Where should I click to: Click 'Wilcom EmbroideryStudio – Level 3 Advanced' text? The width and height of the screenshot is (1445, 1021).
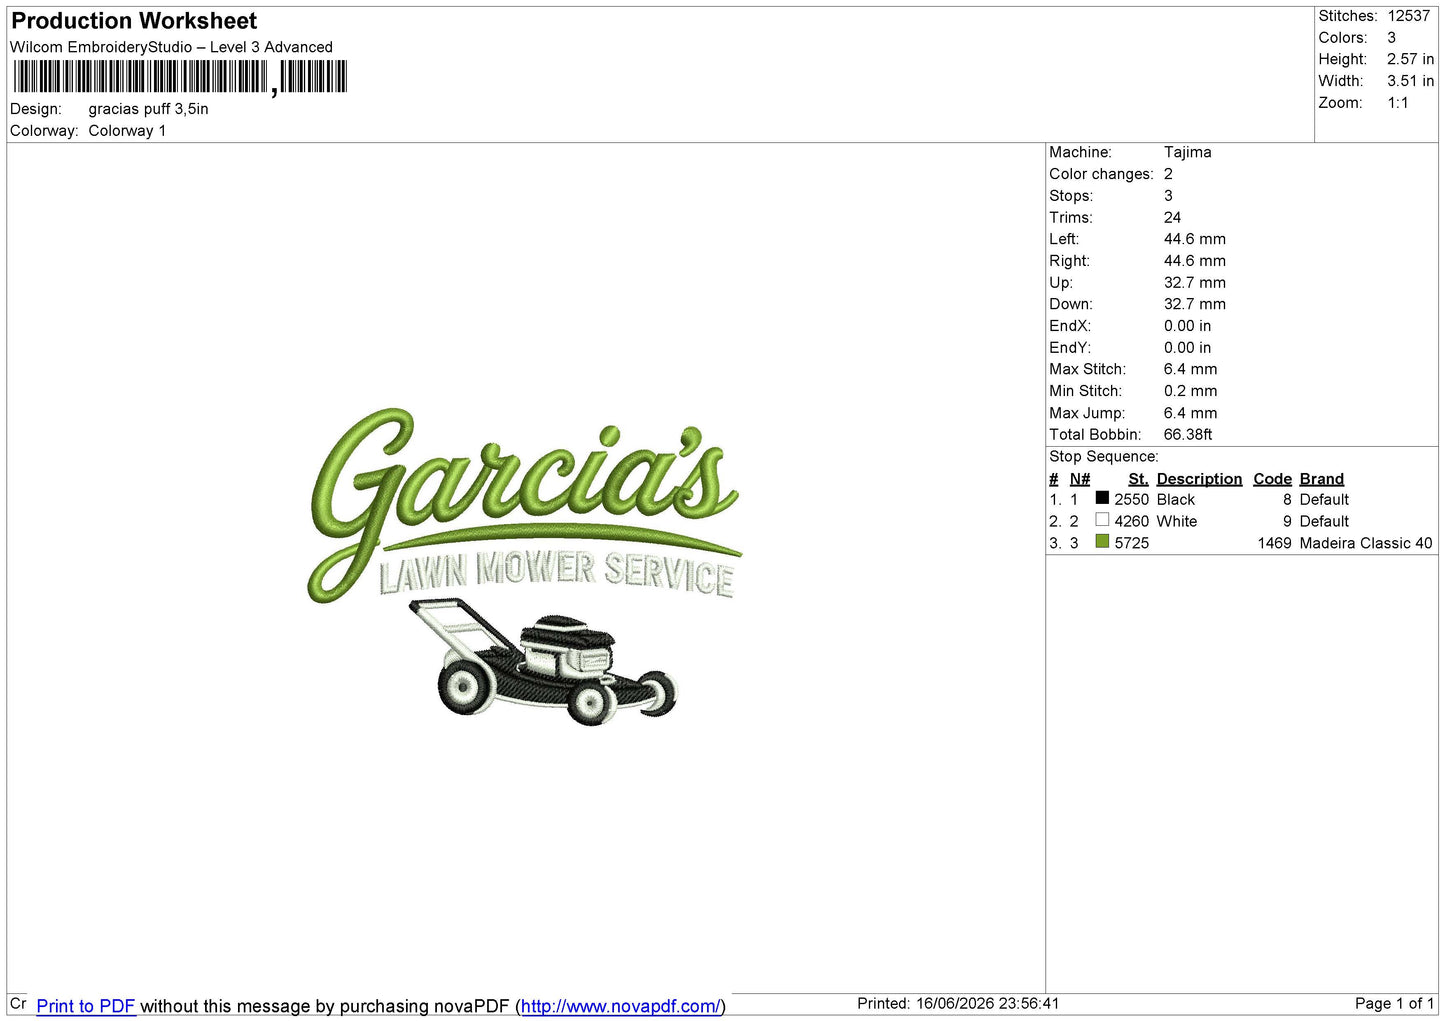coord(171,47)
